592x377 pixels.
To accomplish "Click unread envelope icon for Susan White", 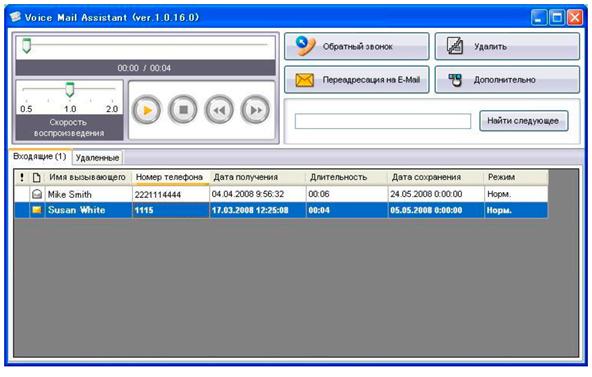I will (x=37, y=210).
